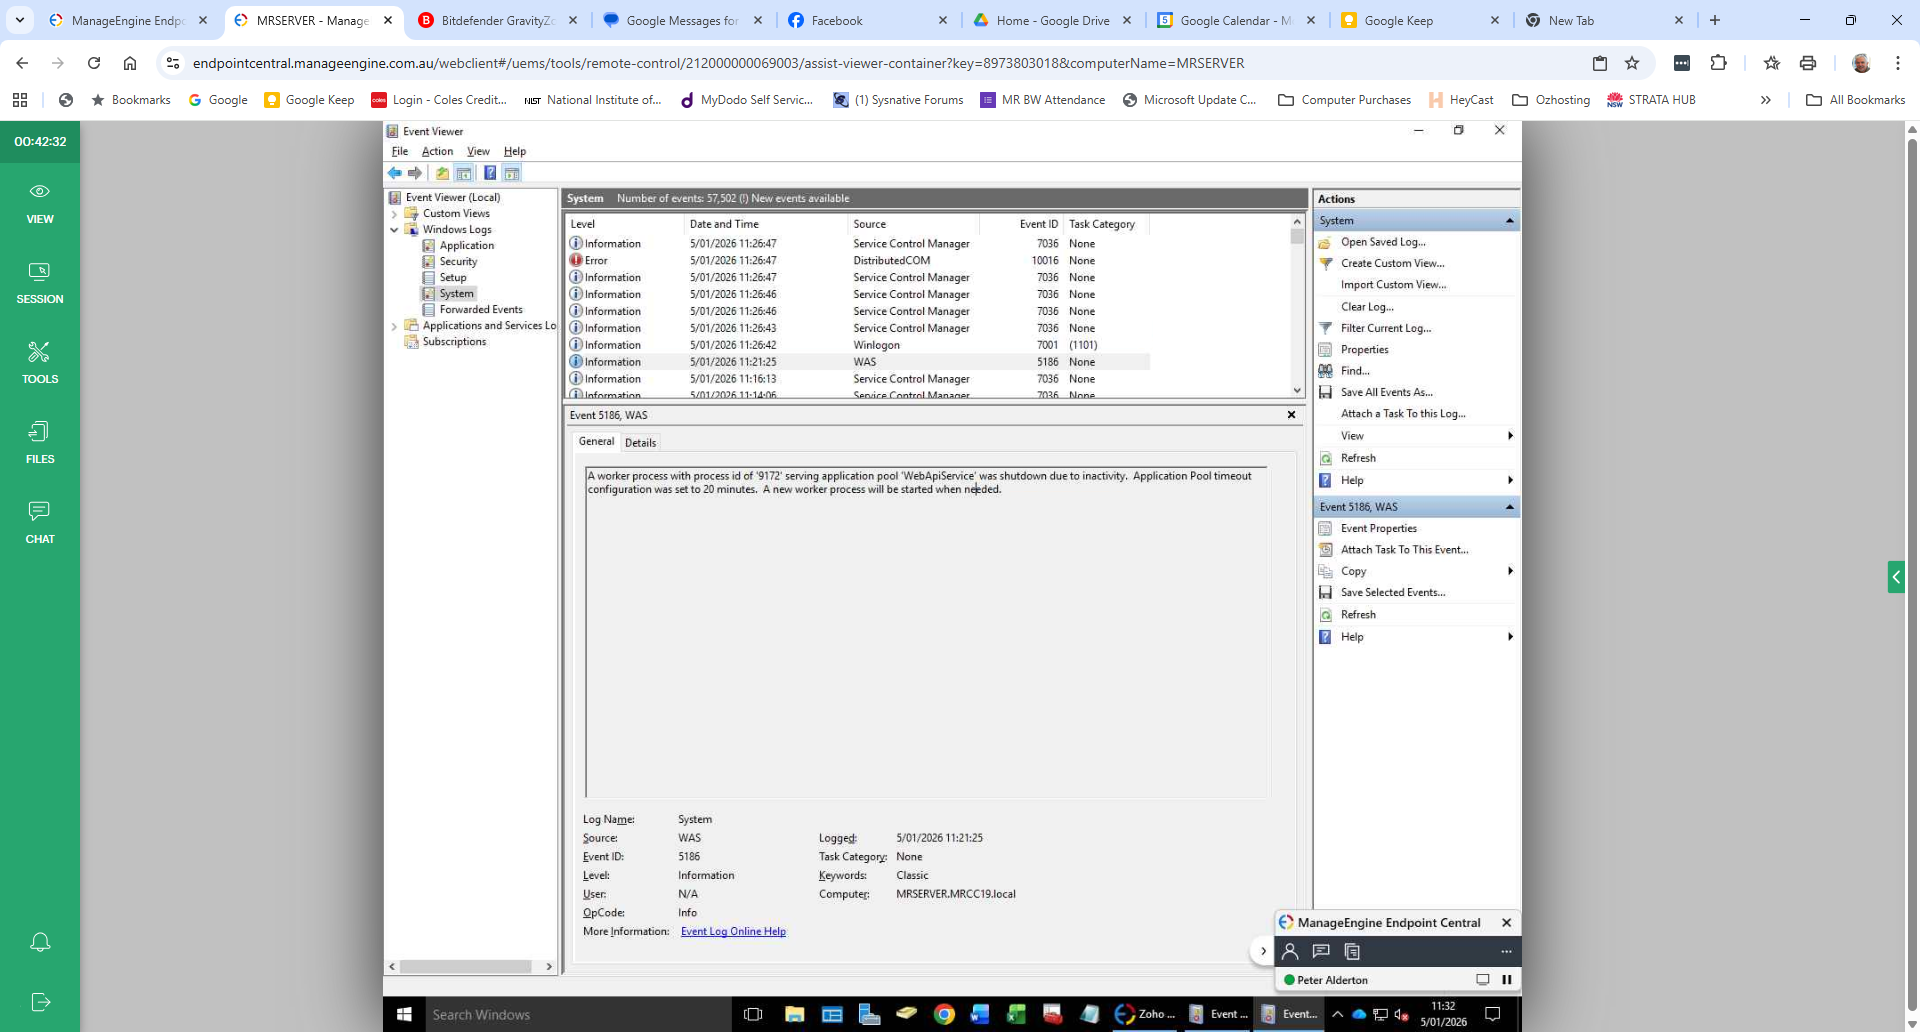1920x1032 pixels.
Task: Click the Windows Start button in the remote taskbar
Action: 404,1014
